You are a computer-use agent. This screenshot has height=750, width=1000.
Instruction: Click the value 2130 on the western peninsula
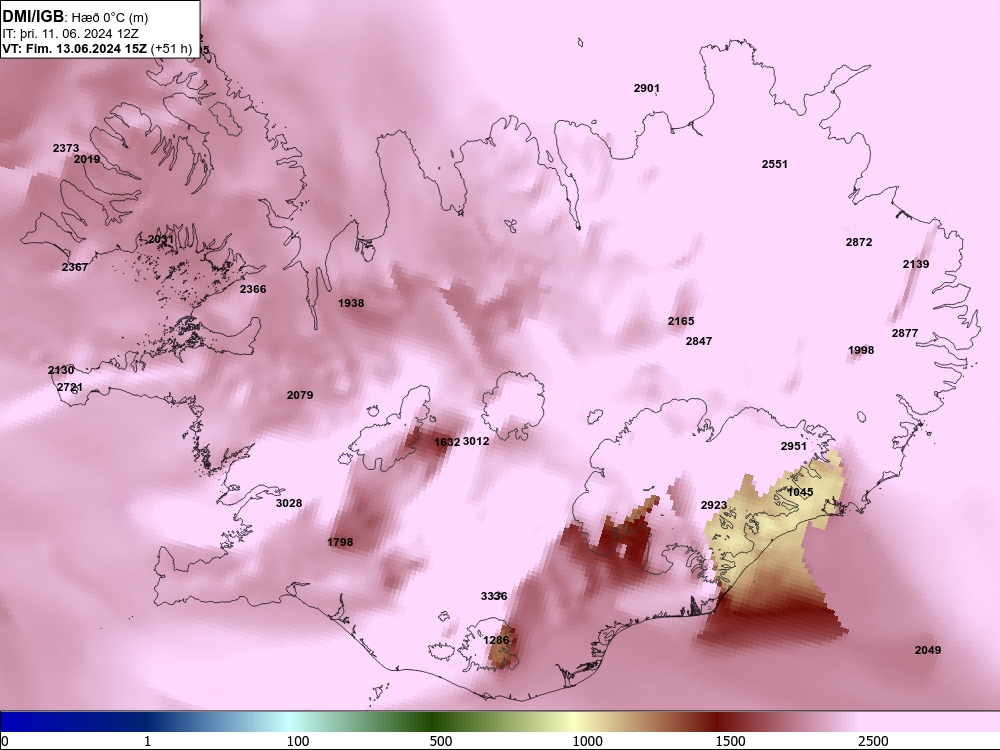click(61, 370)
